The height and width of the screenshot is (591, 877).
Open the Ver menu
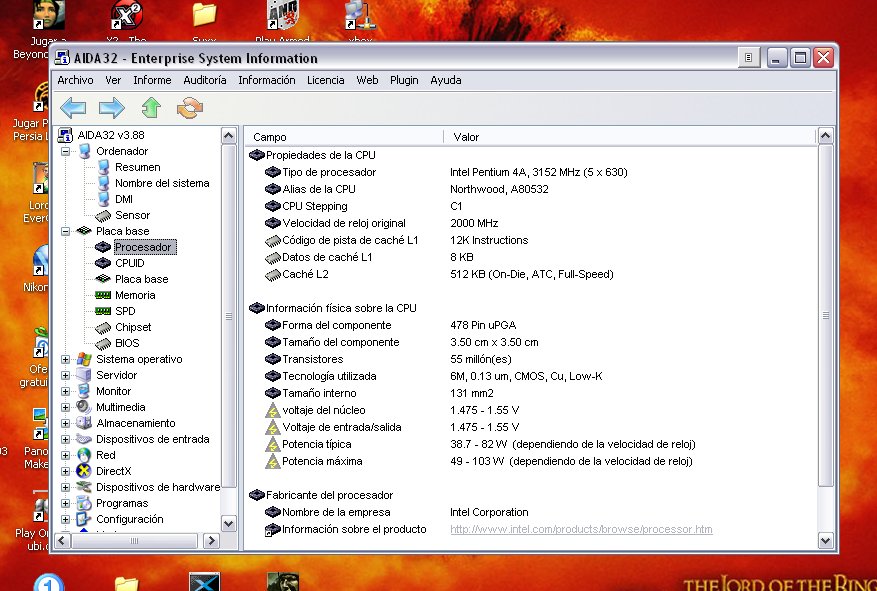click(113, 80)
